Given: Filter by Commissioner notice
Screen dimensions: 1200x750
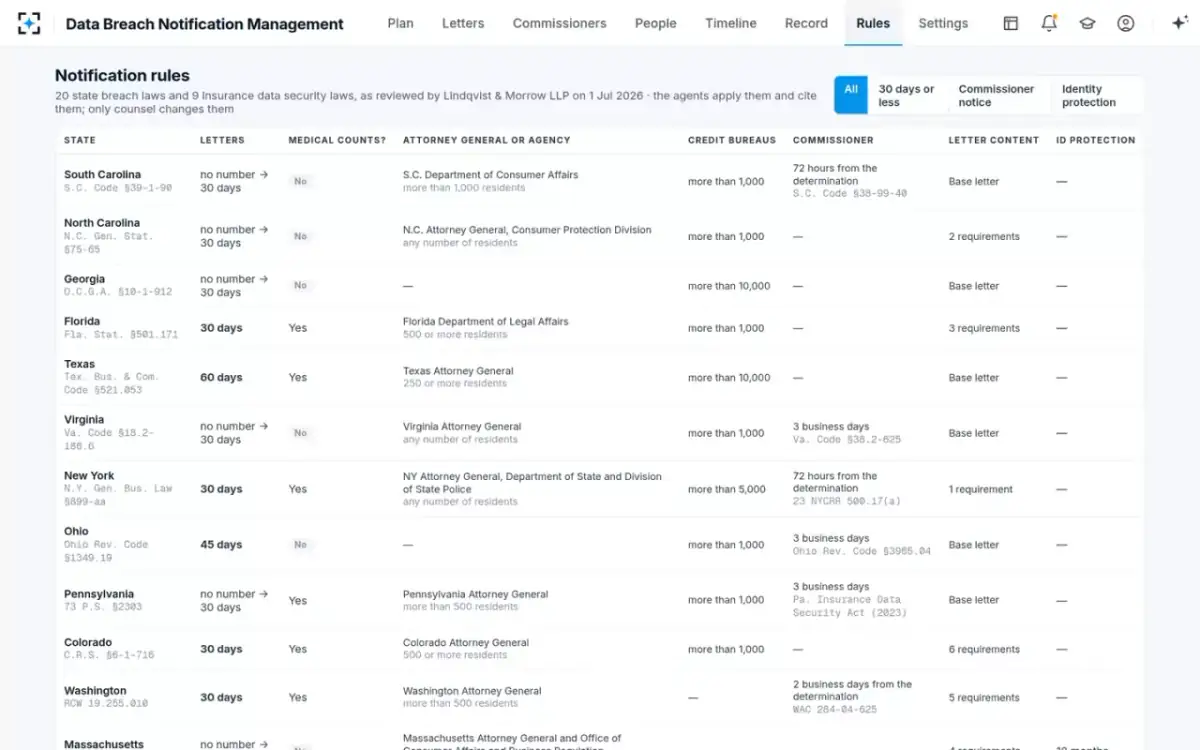Looking at the screenshot, I should (997, 95).
